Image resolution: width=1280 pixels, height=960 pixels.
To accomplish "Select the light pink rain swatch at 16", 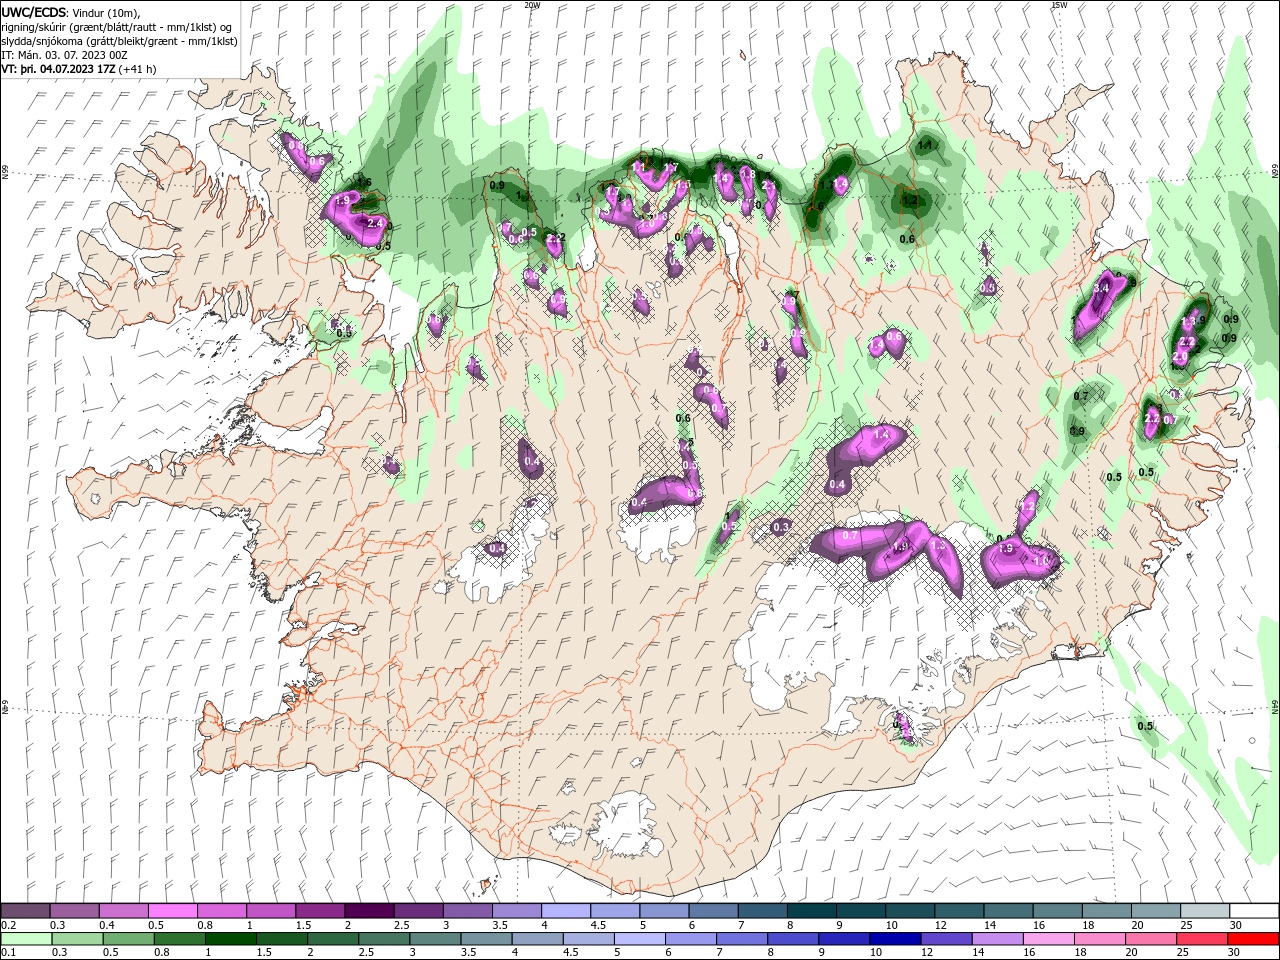I will (1047, 939).
